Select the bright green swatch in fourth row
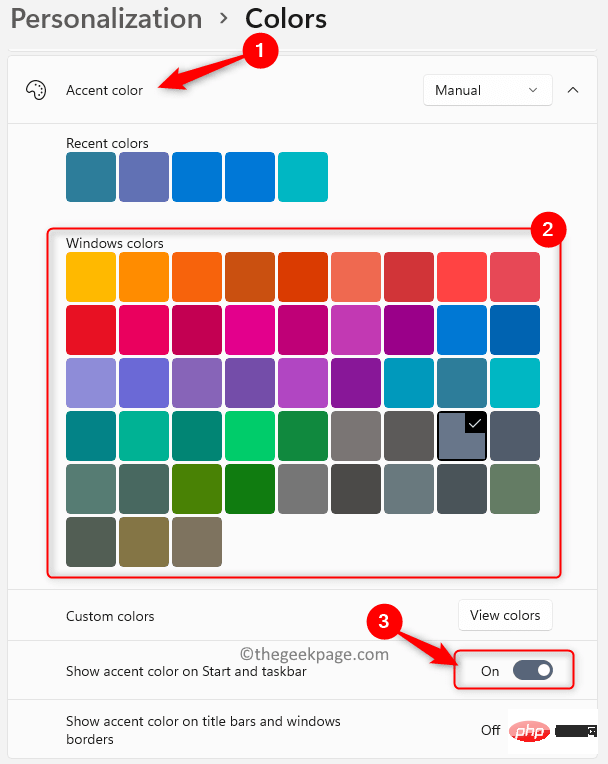The width and height of the screenshot is (608, 764). [250, 436]
